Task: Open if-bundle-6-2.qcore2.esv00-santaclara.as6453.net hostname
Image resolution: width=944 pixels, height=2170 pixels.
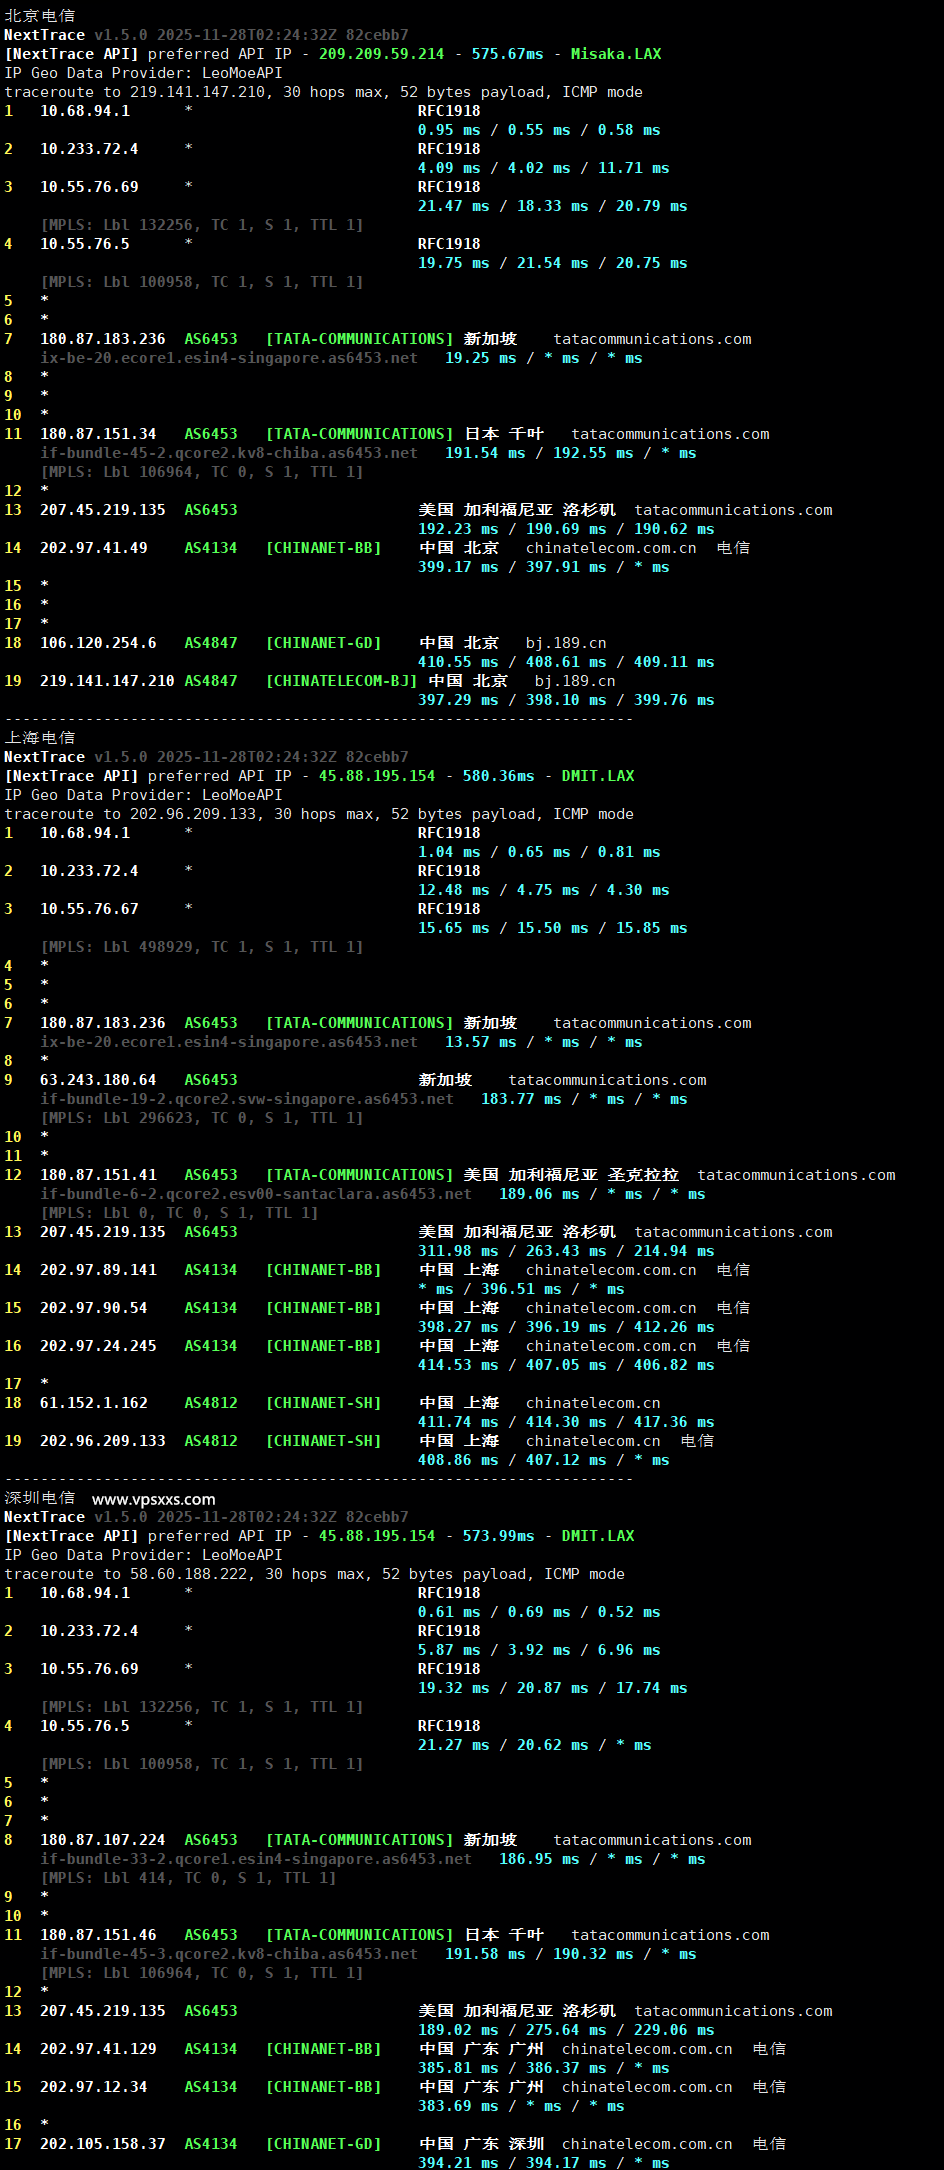Action: [x=256, y=1194]
